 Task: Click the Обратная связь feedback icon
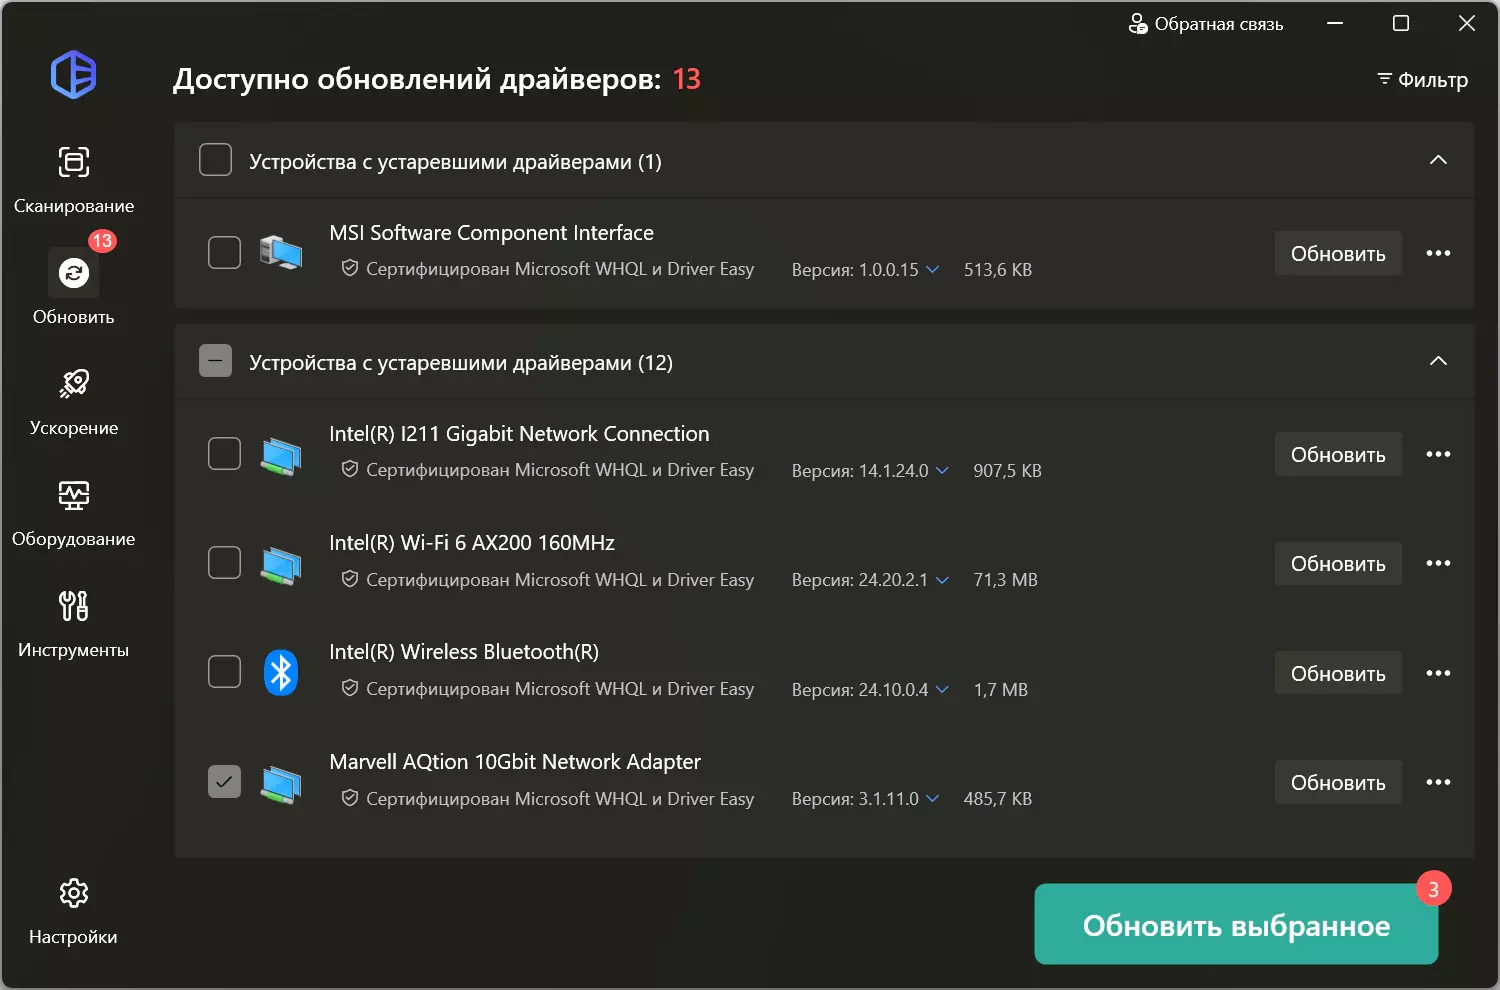tap(1138, 24)
